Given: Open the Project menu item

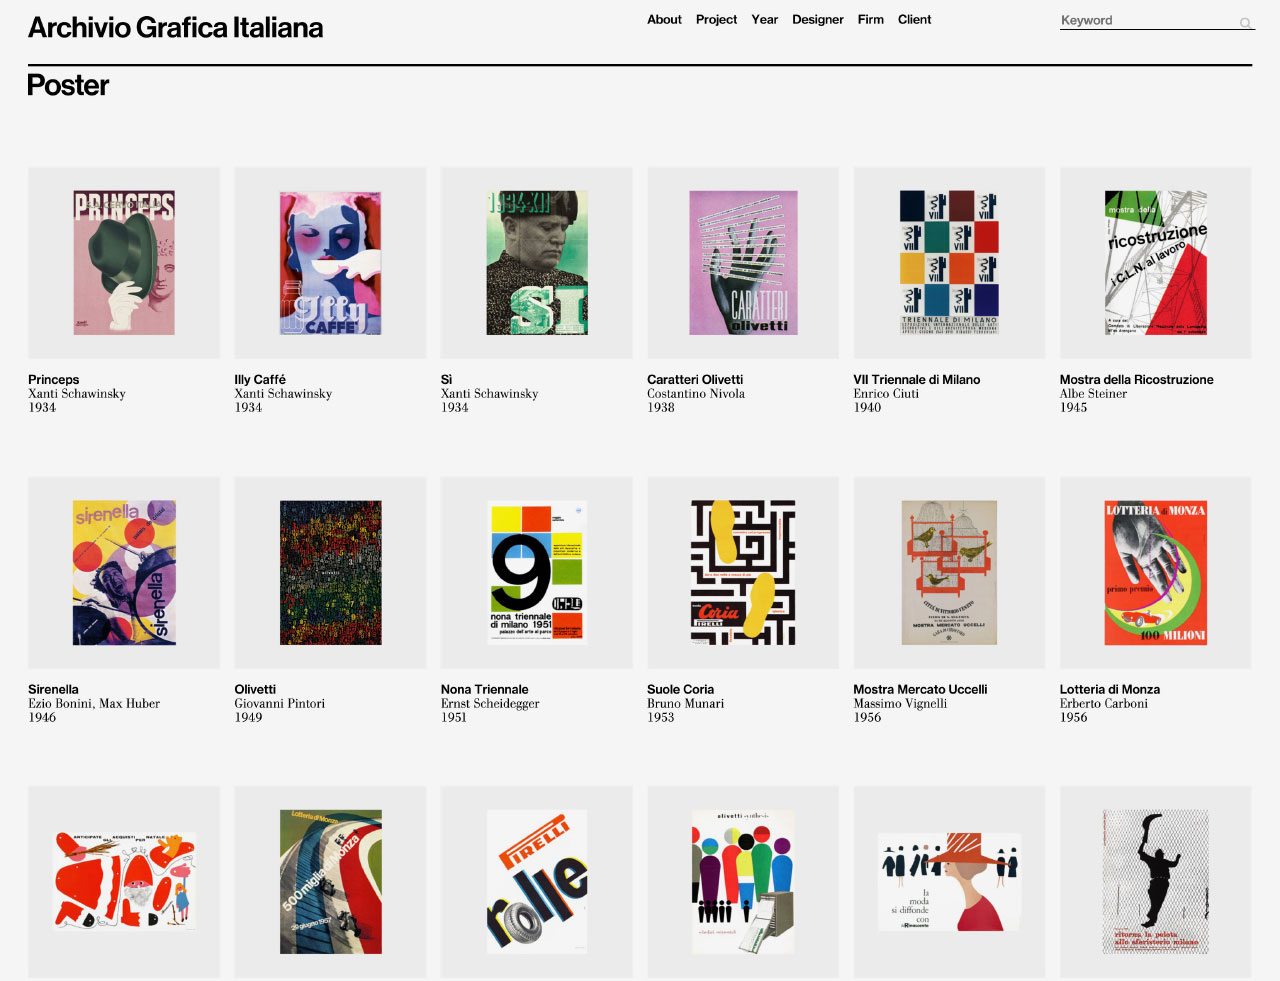Looking at the screenshot, I should click(x=716, y=19).
